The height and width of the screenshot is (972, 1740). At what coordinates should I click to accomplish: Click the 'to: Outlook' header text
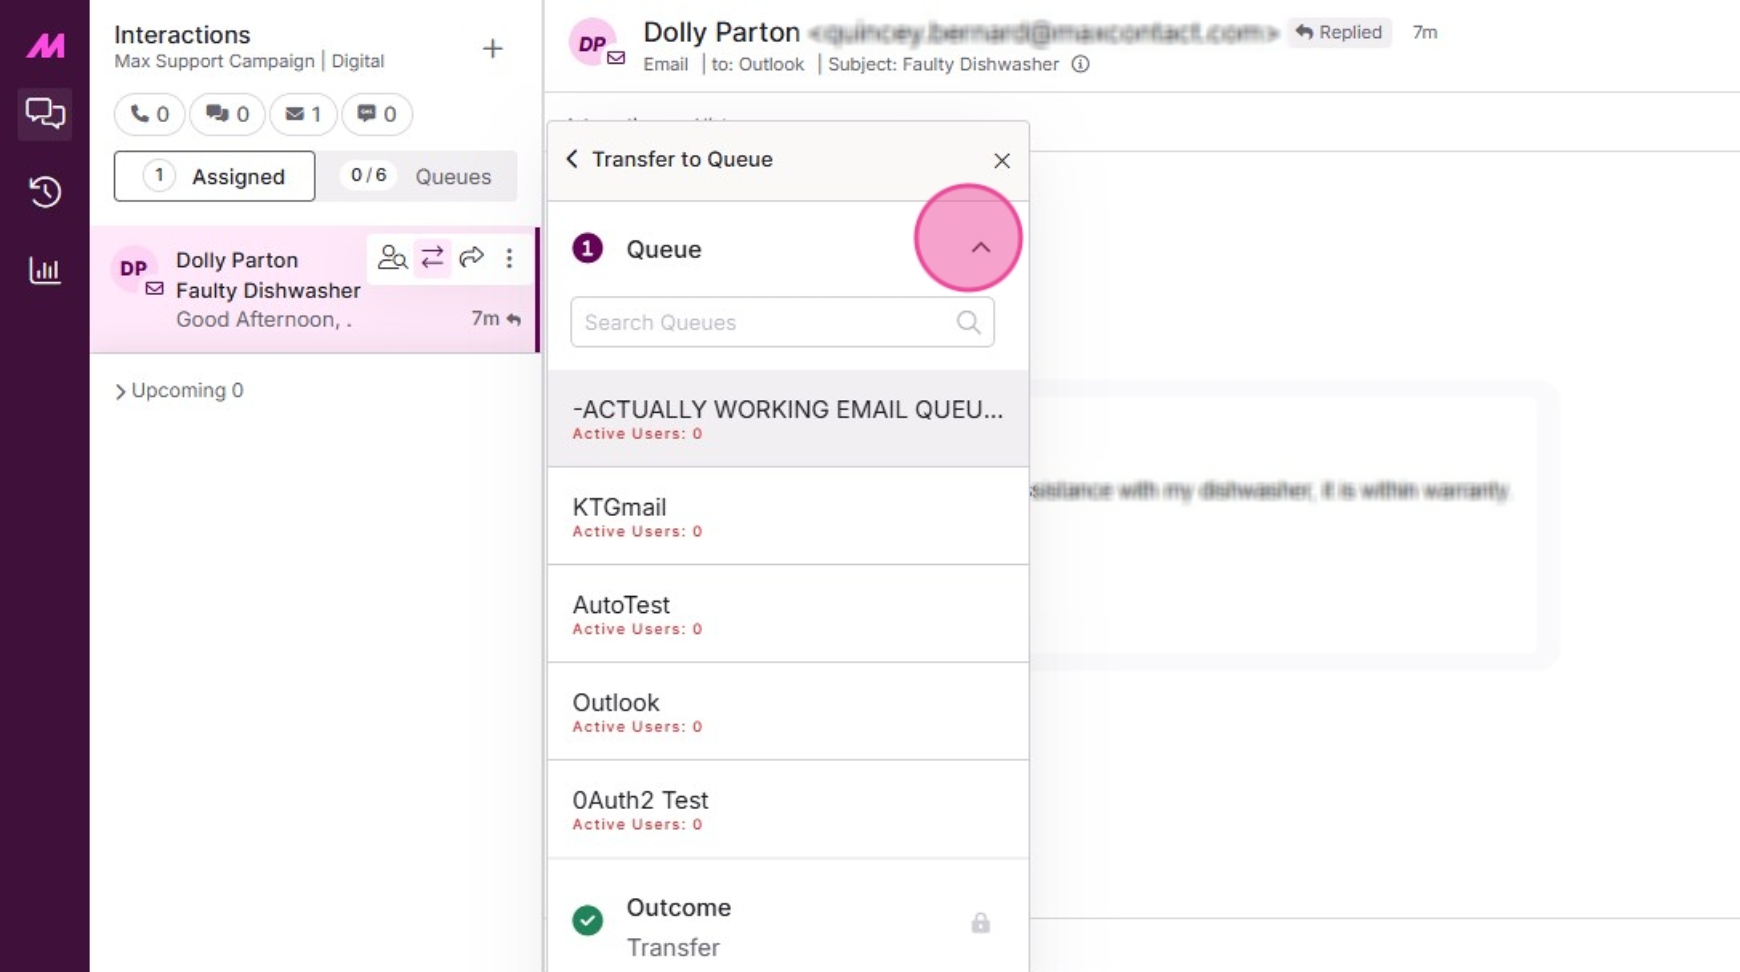point(757,64)
